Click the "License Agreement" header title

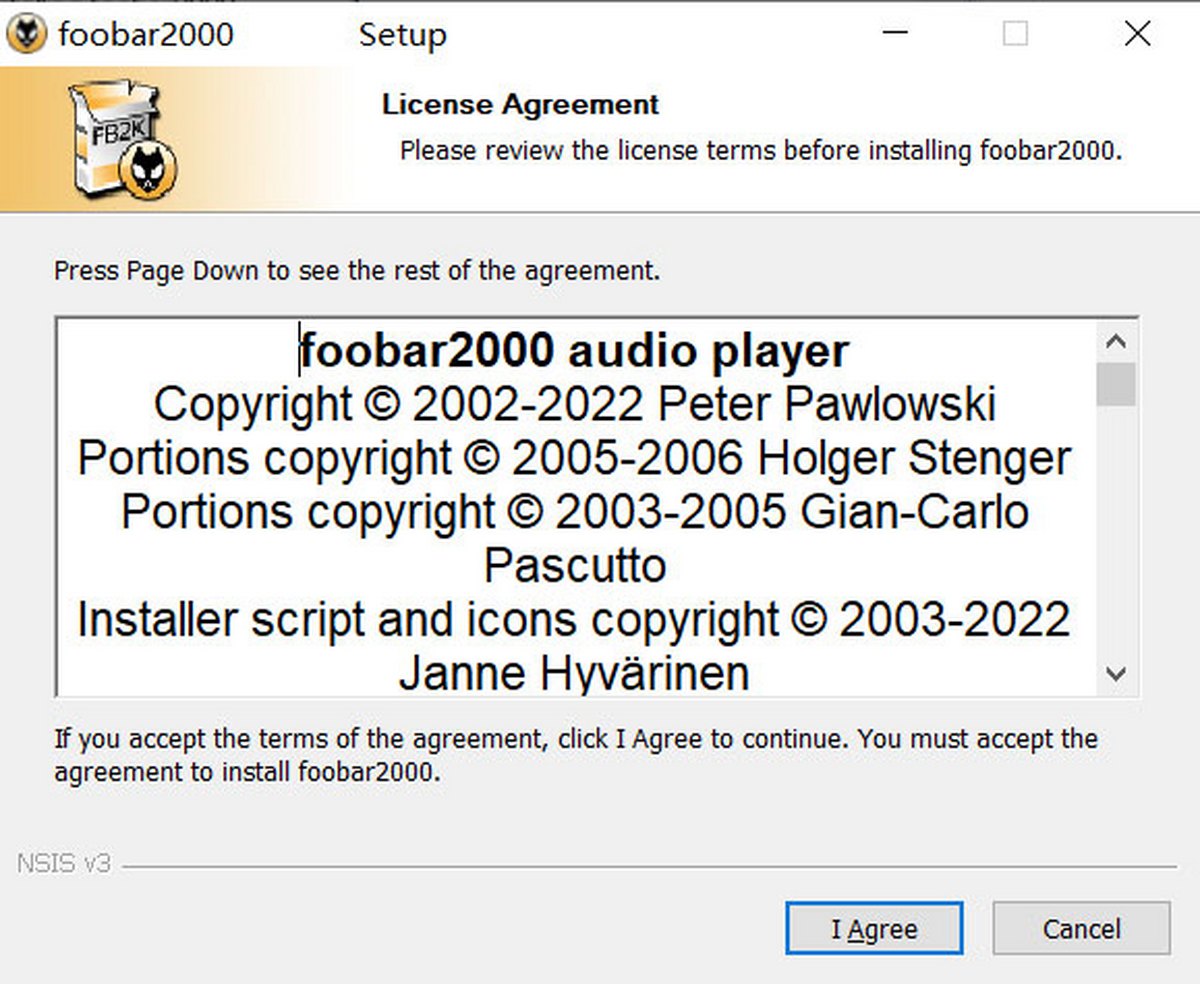point(520,105)
